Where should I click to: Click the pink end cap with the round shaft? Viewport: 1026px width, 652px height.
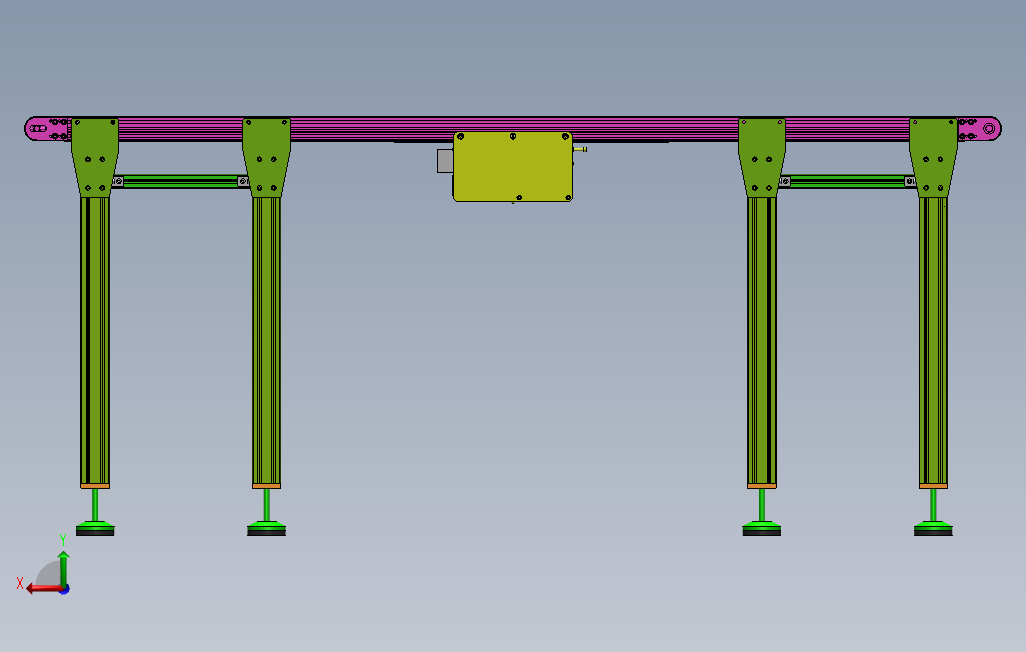(x=980, y=128)
